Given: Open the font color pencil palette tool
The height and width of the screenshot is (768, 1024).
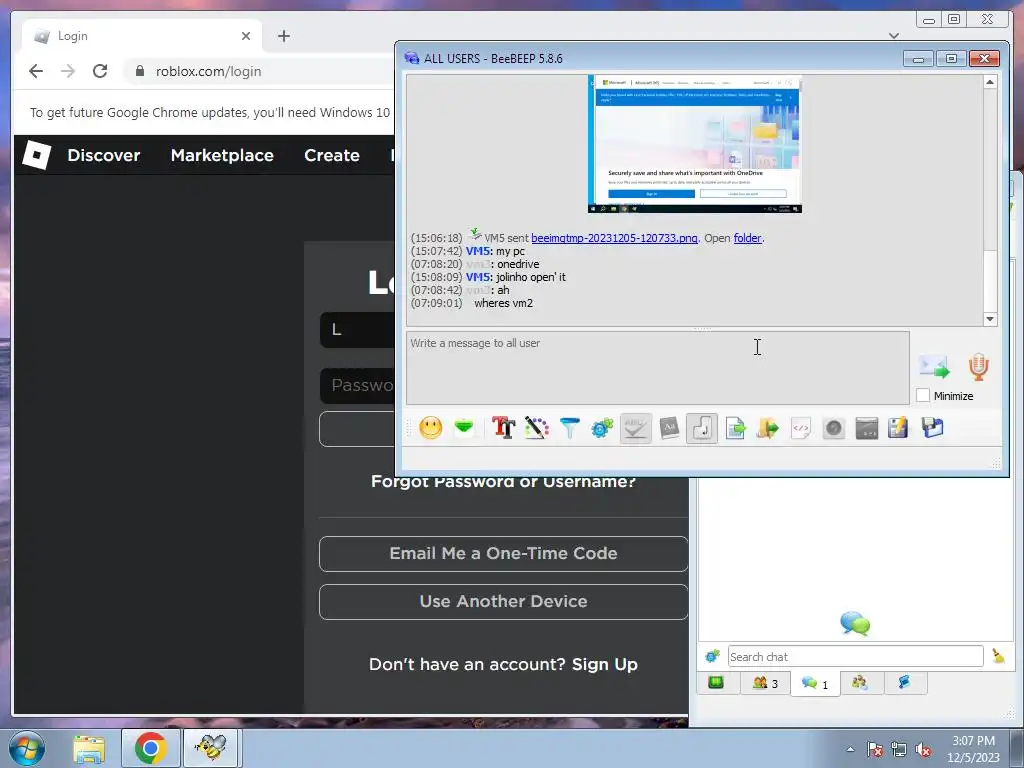Looking at the screenshot, I should click(x=537, y=428).
